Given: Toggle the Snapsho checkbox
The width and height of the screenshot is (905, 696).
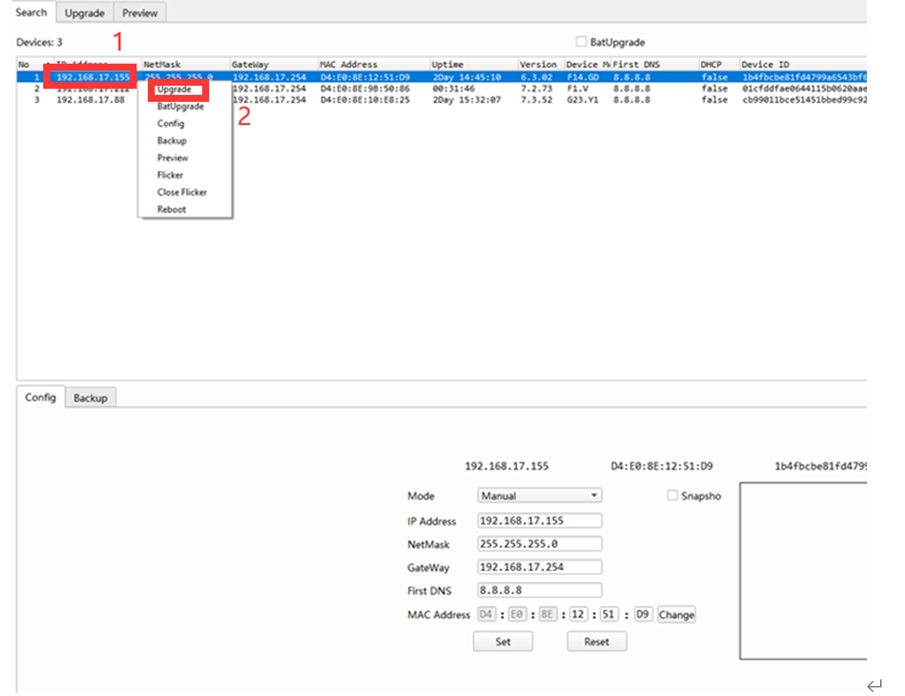Looking at the screenshot, I should [672, 495].
